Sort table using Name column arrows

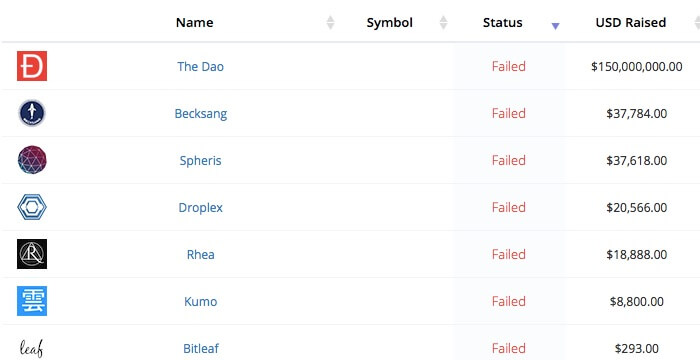click(330, 22)
